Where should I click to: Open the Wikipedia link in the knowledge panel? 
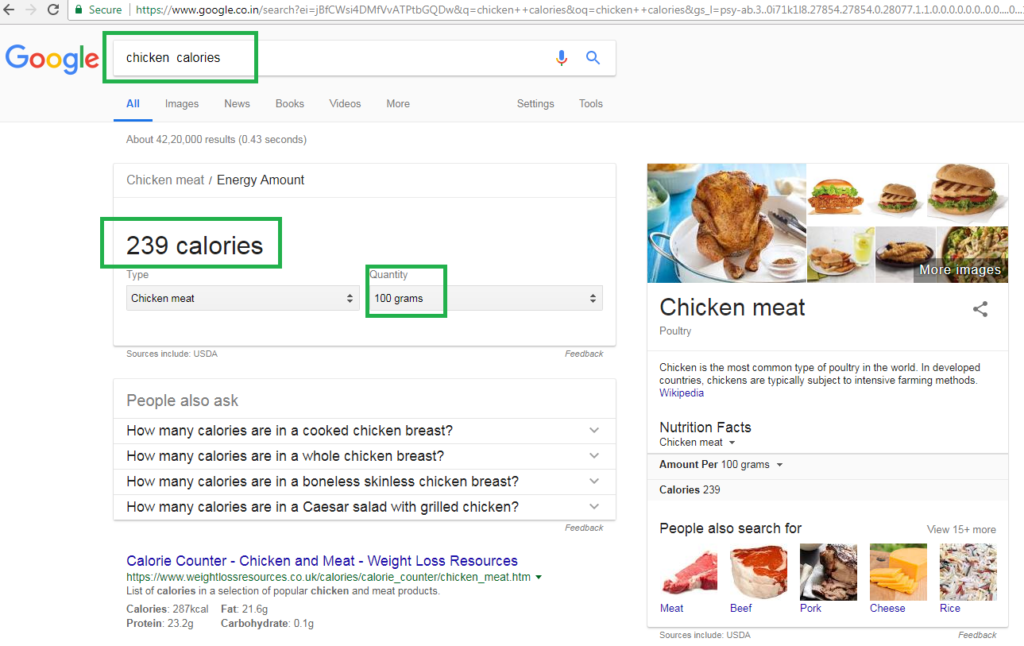point(681,392)
